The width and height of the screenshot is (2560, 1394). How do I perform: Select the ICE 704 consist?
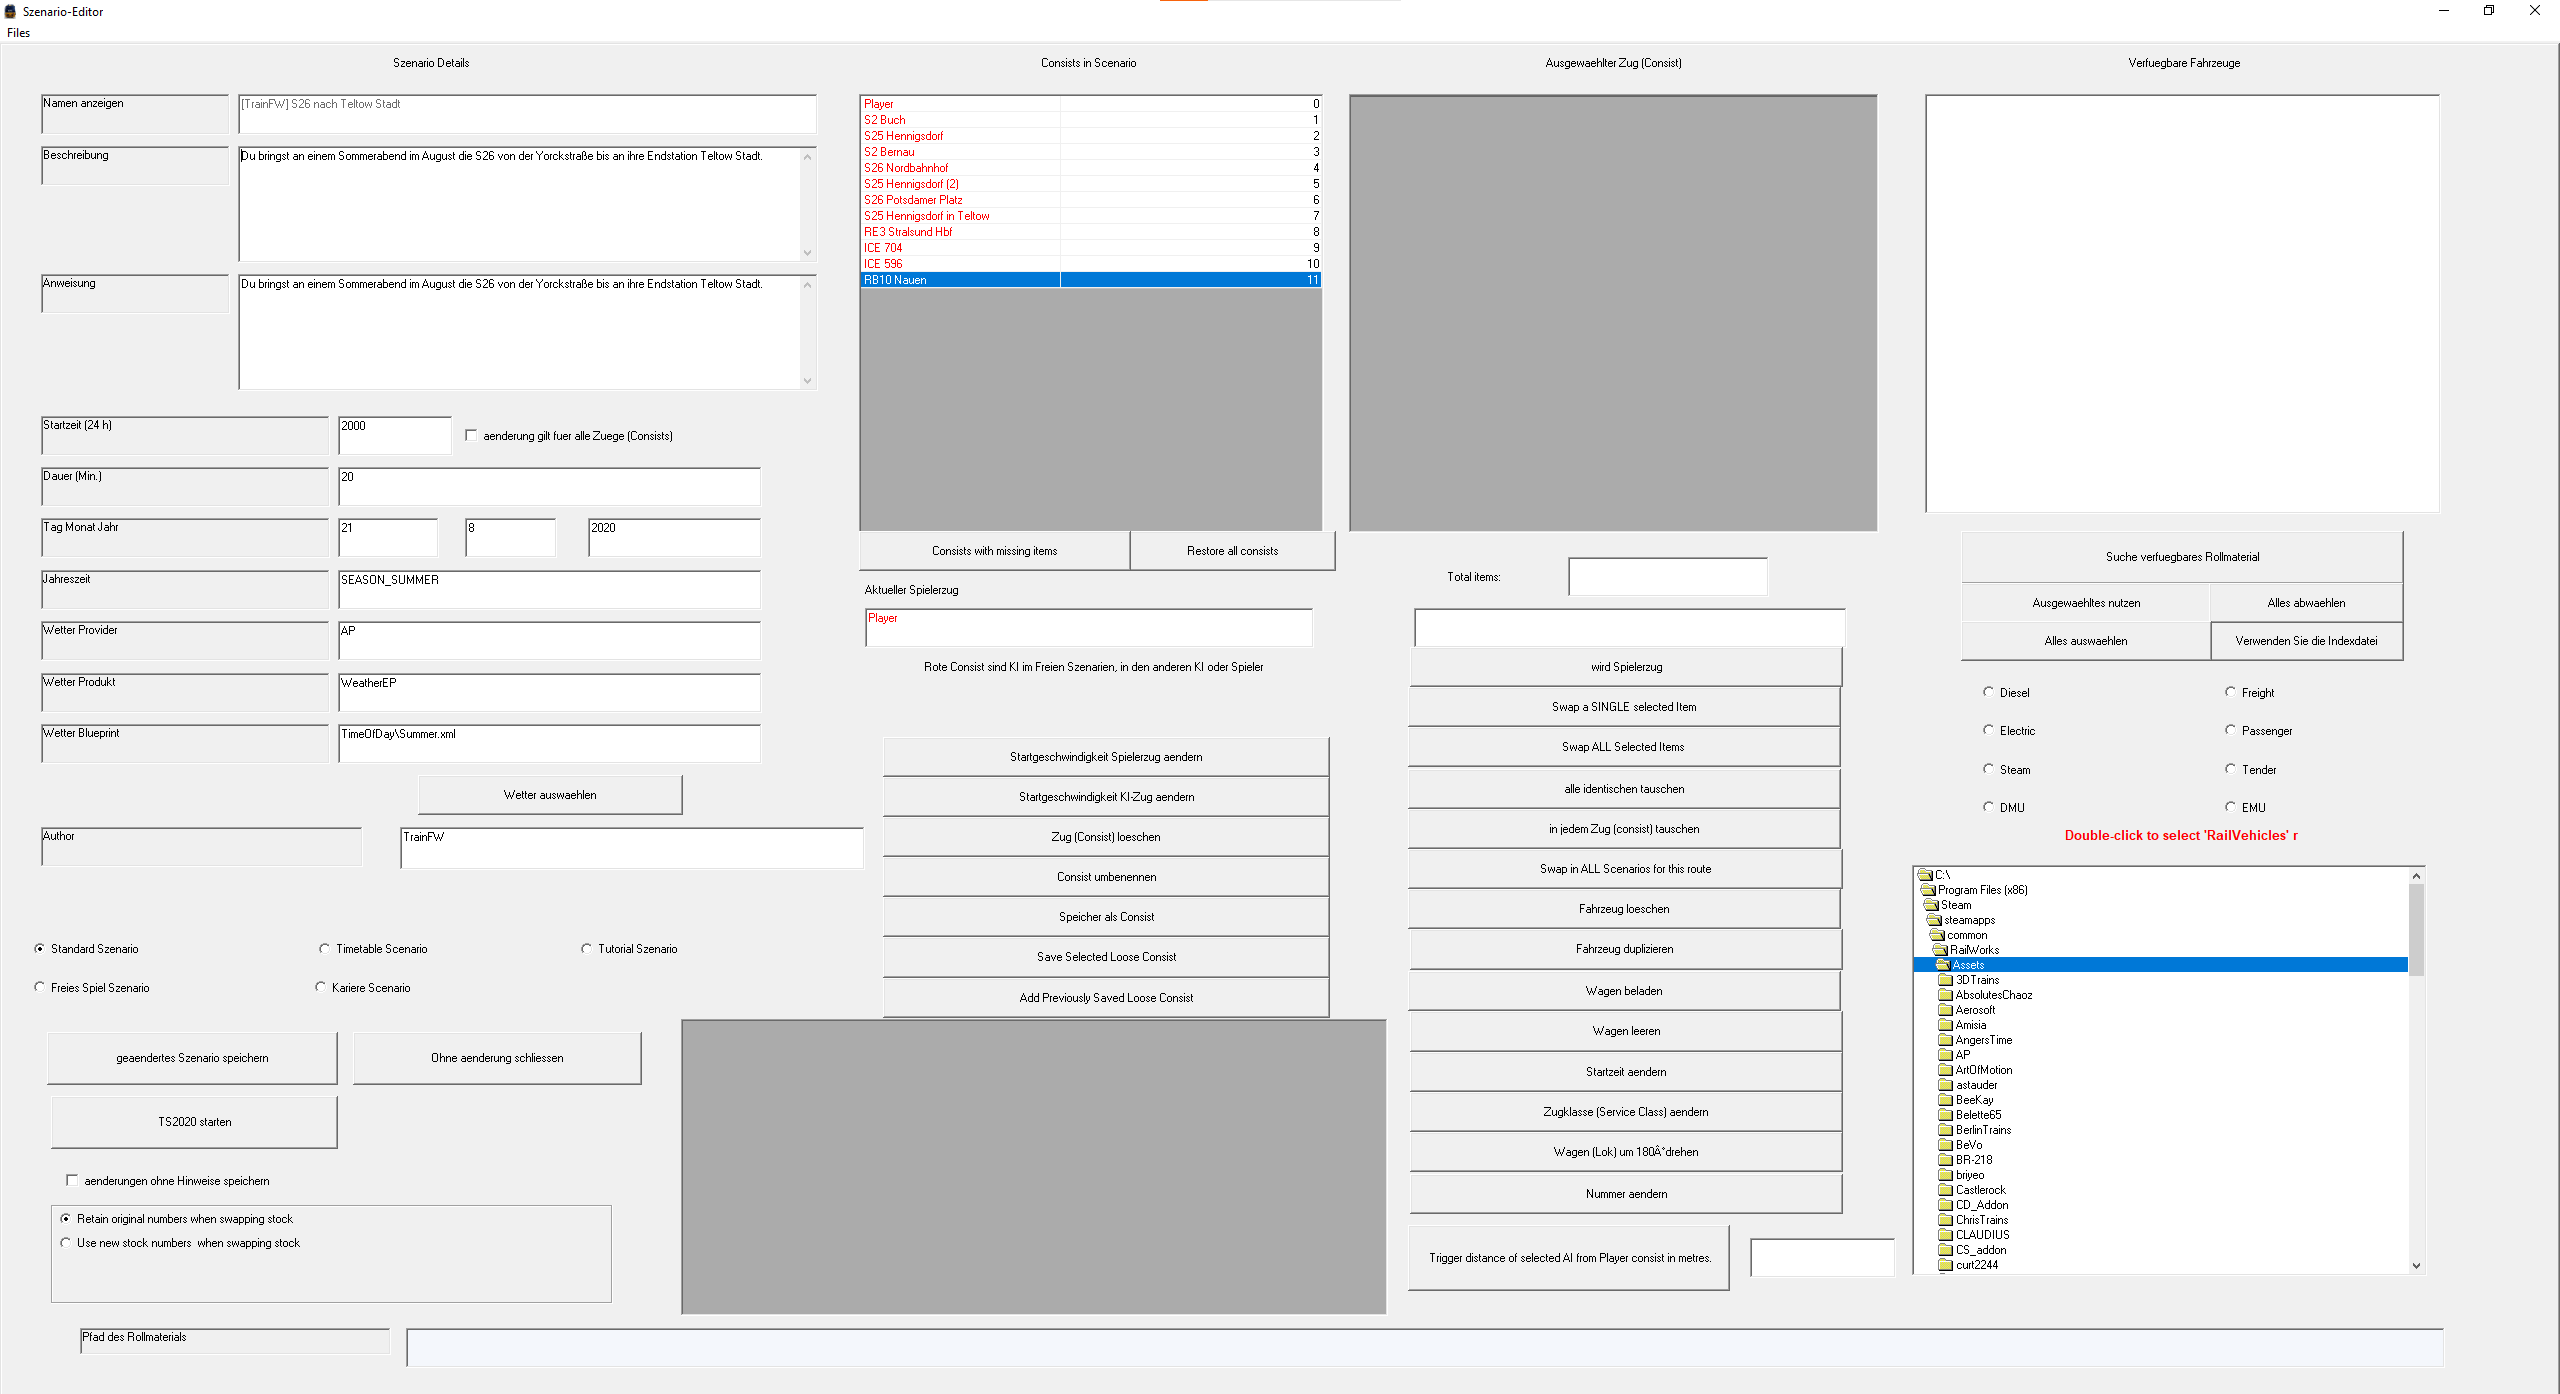coord(1091,248)
